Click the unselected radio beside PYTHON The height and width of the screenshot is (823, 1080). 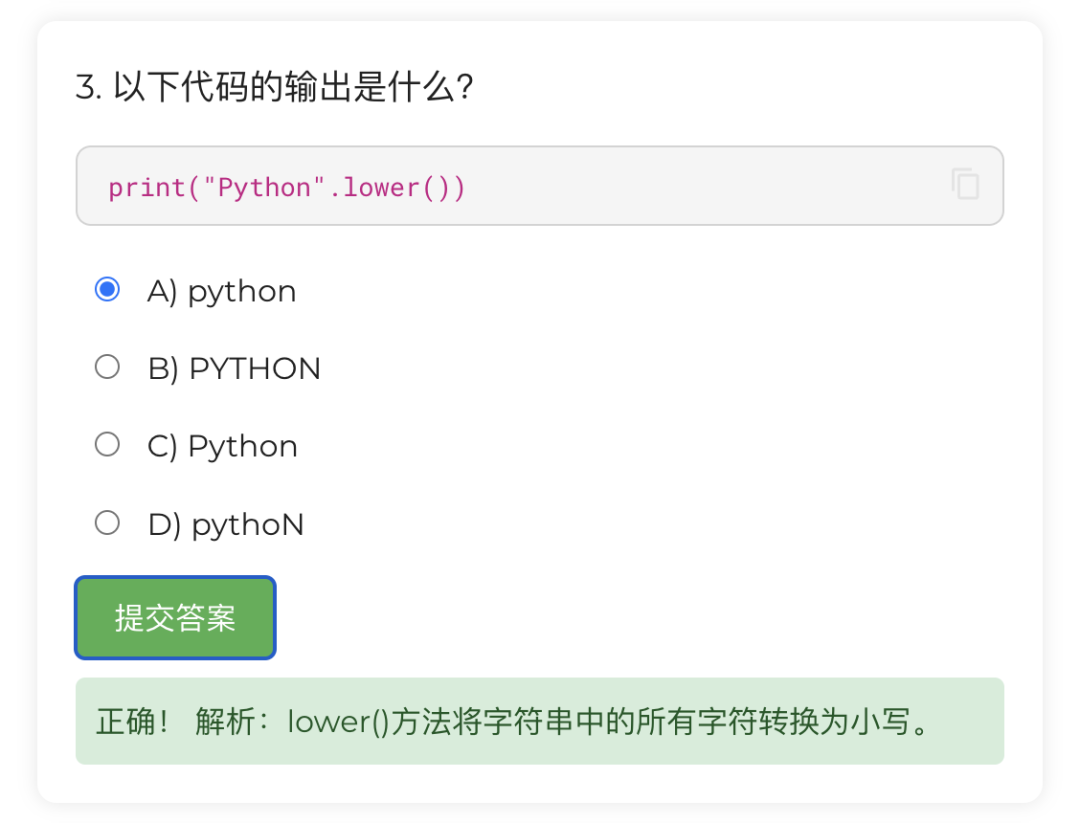107,366
